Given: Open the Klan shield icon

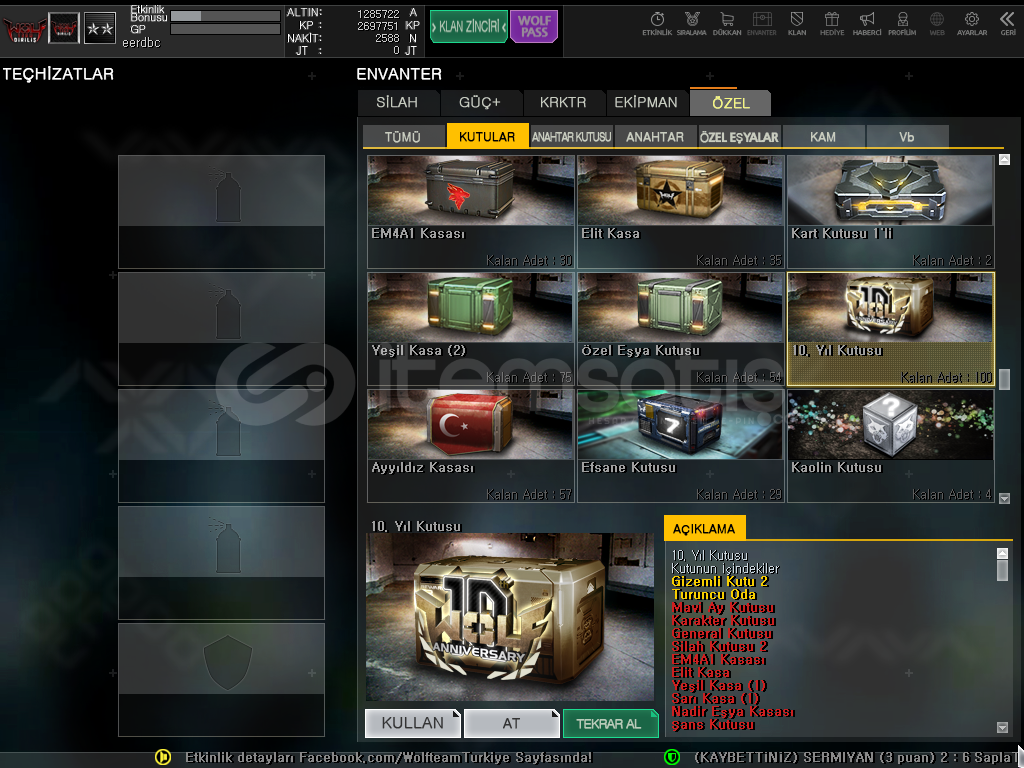Looking at the screenshot, I should click(797, 23).
